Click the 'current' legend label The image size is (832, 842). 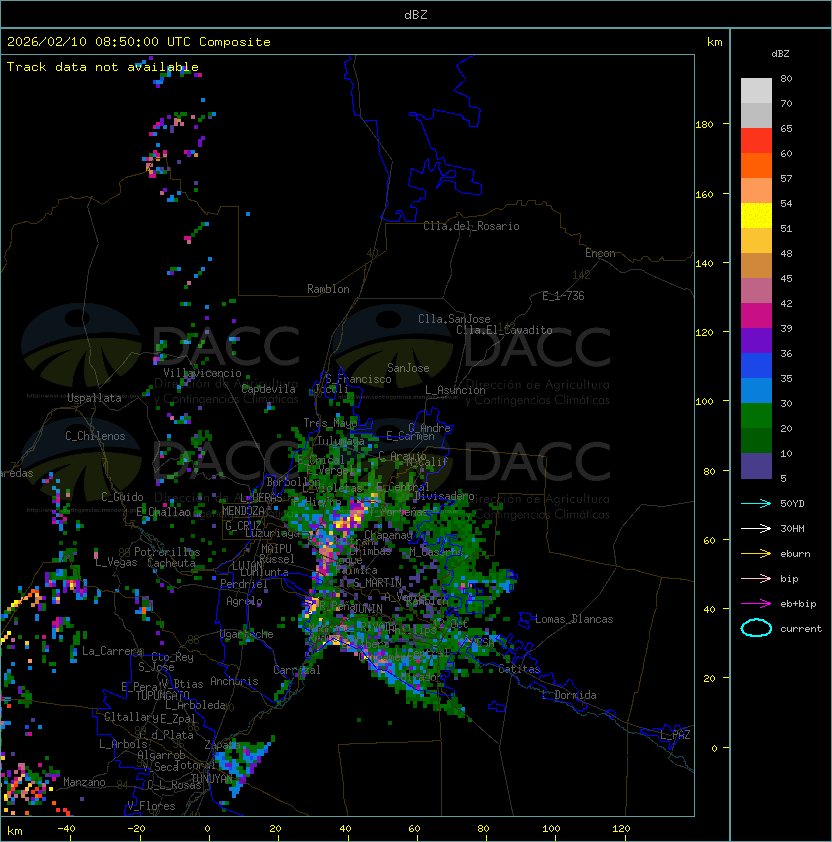click(x=801, y=629)
